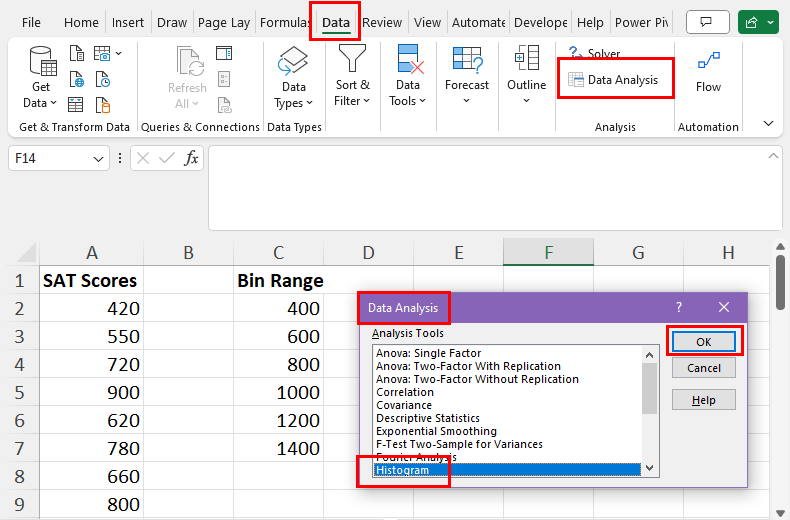This screenshot has height=520, width=790.
Task: Import data From Text/CSV icon
Action: [x=77, y=53]
